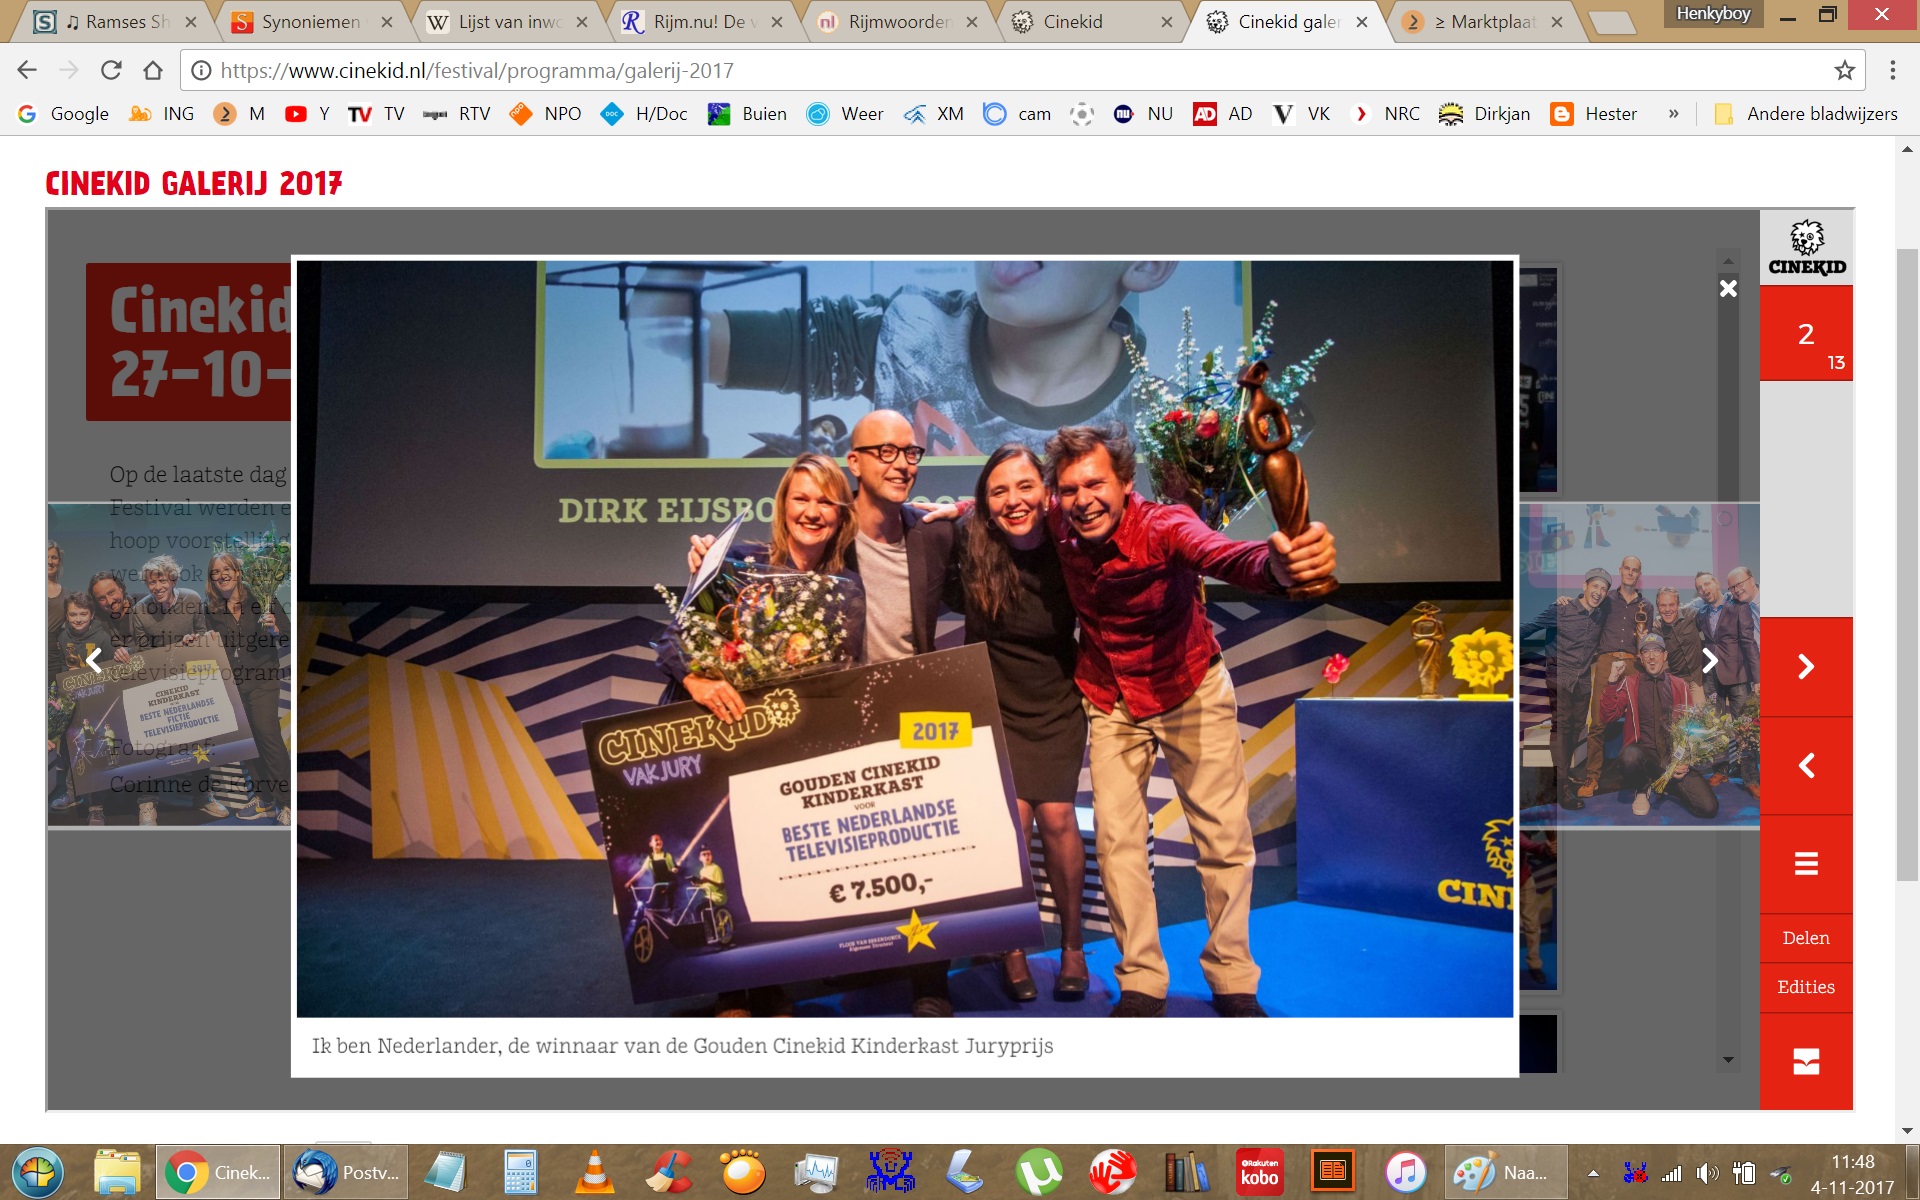Click the Chrome forward arrow
This screenshot has width=1920, height=1200.
68,70
